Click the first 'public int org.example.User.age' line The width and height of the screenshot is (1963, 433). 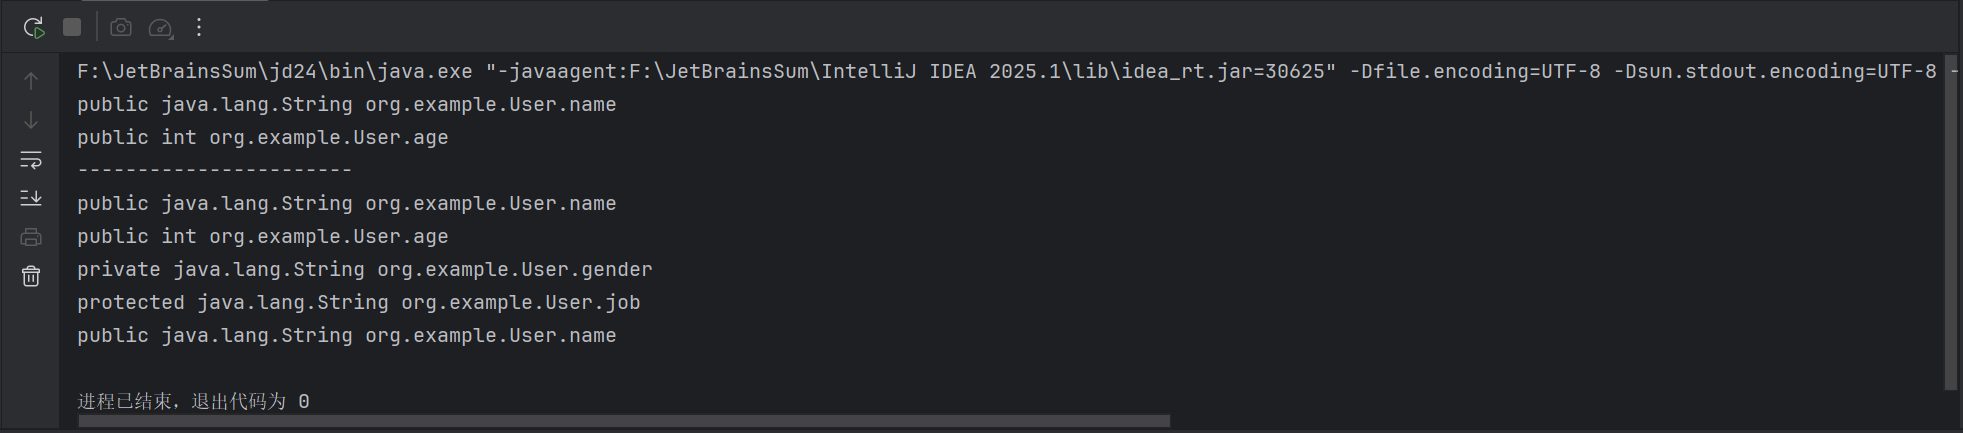[x=263, y=137]
